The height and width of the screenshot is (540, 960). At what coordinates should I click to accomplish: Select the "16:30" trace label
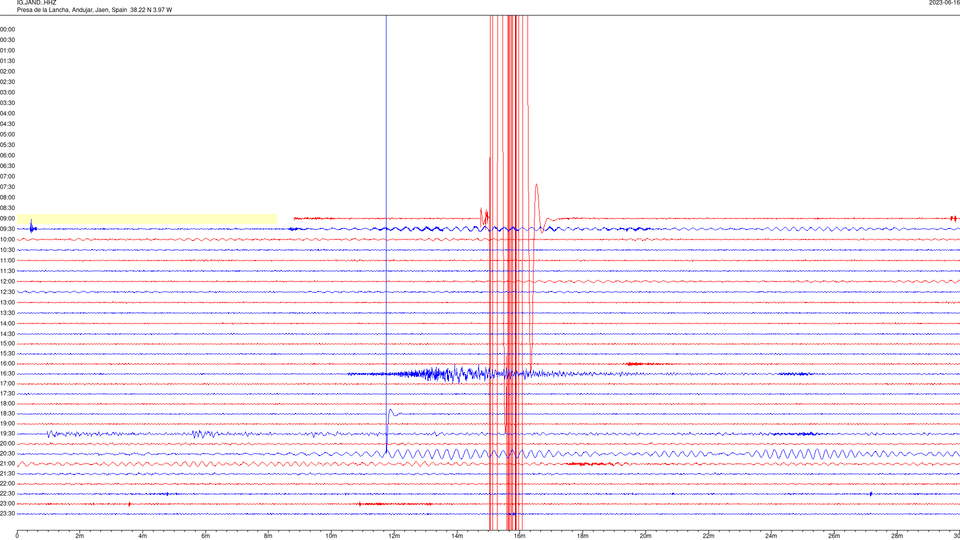pyautogui.click(x=7, y=373)
